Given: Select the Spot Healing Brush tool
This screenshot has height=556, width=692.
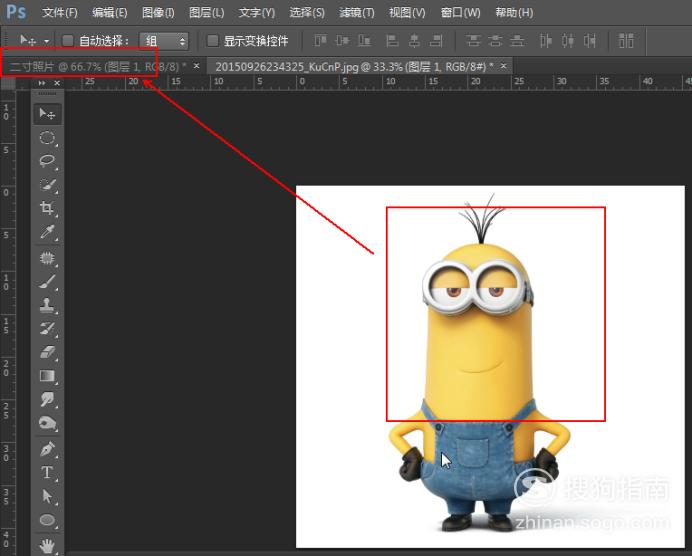Looking at the screenshot, I should point(47,258).
